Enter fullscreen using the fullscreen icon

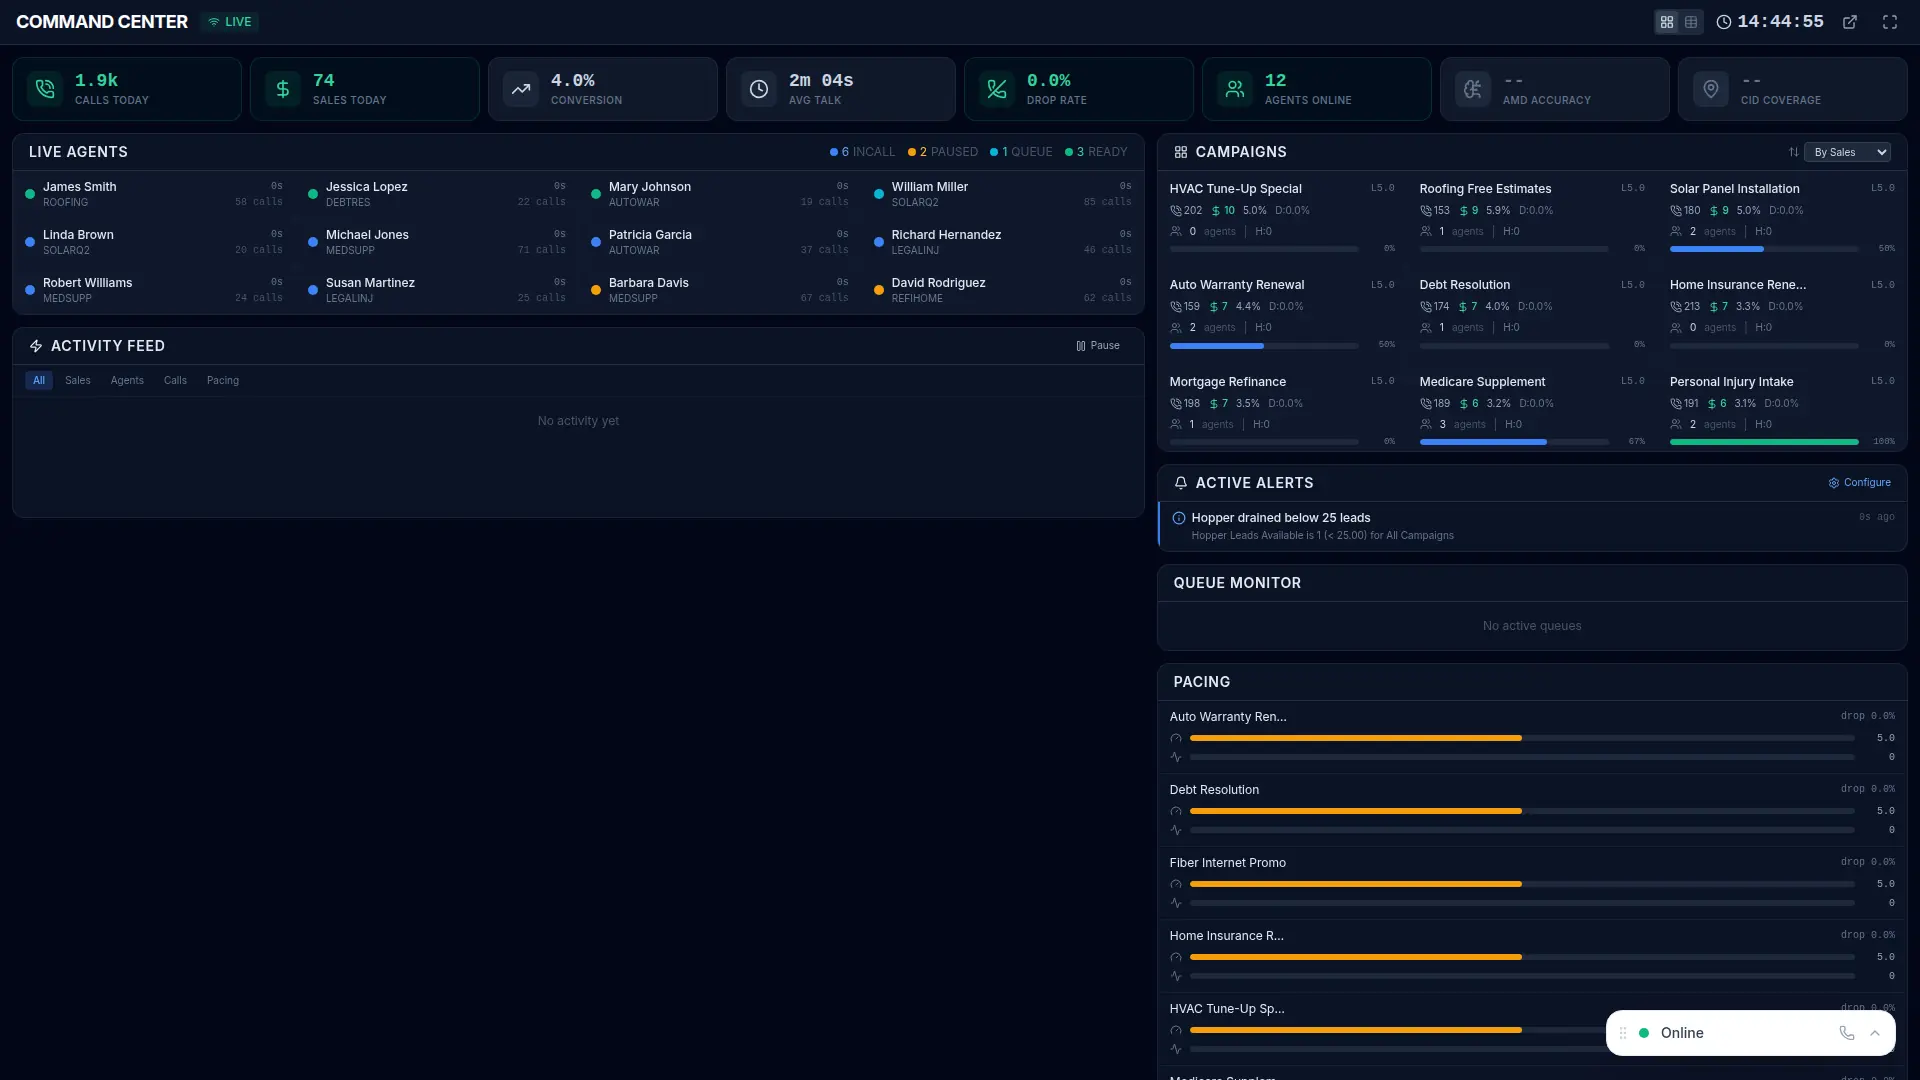click(1890, 21)
